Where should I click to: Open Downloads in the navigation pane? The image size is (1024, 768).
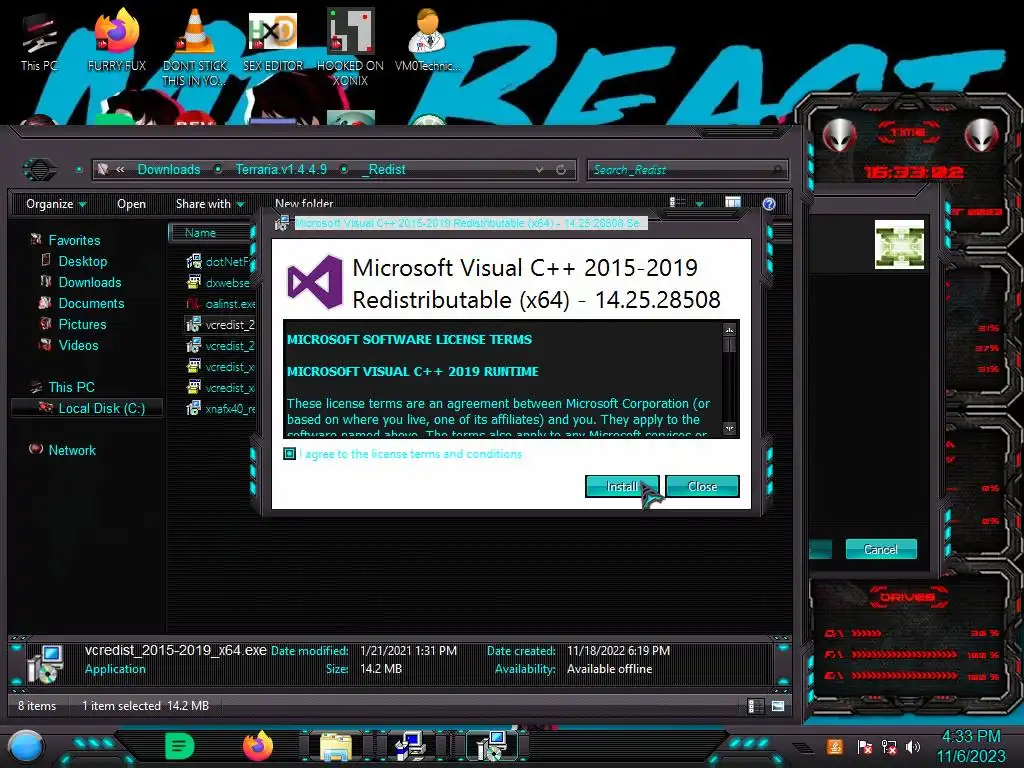pos(89,282)
